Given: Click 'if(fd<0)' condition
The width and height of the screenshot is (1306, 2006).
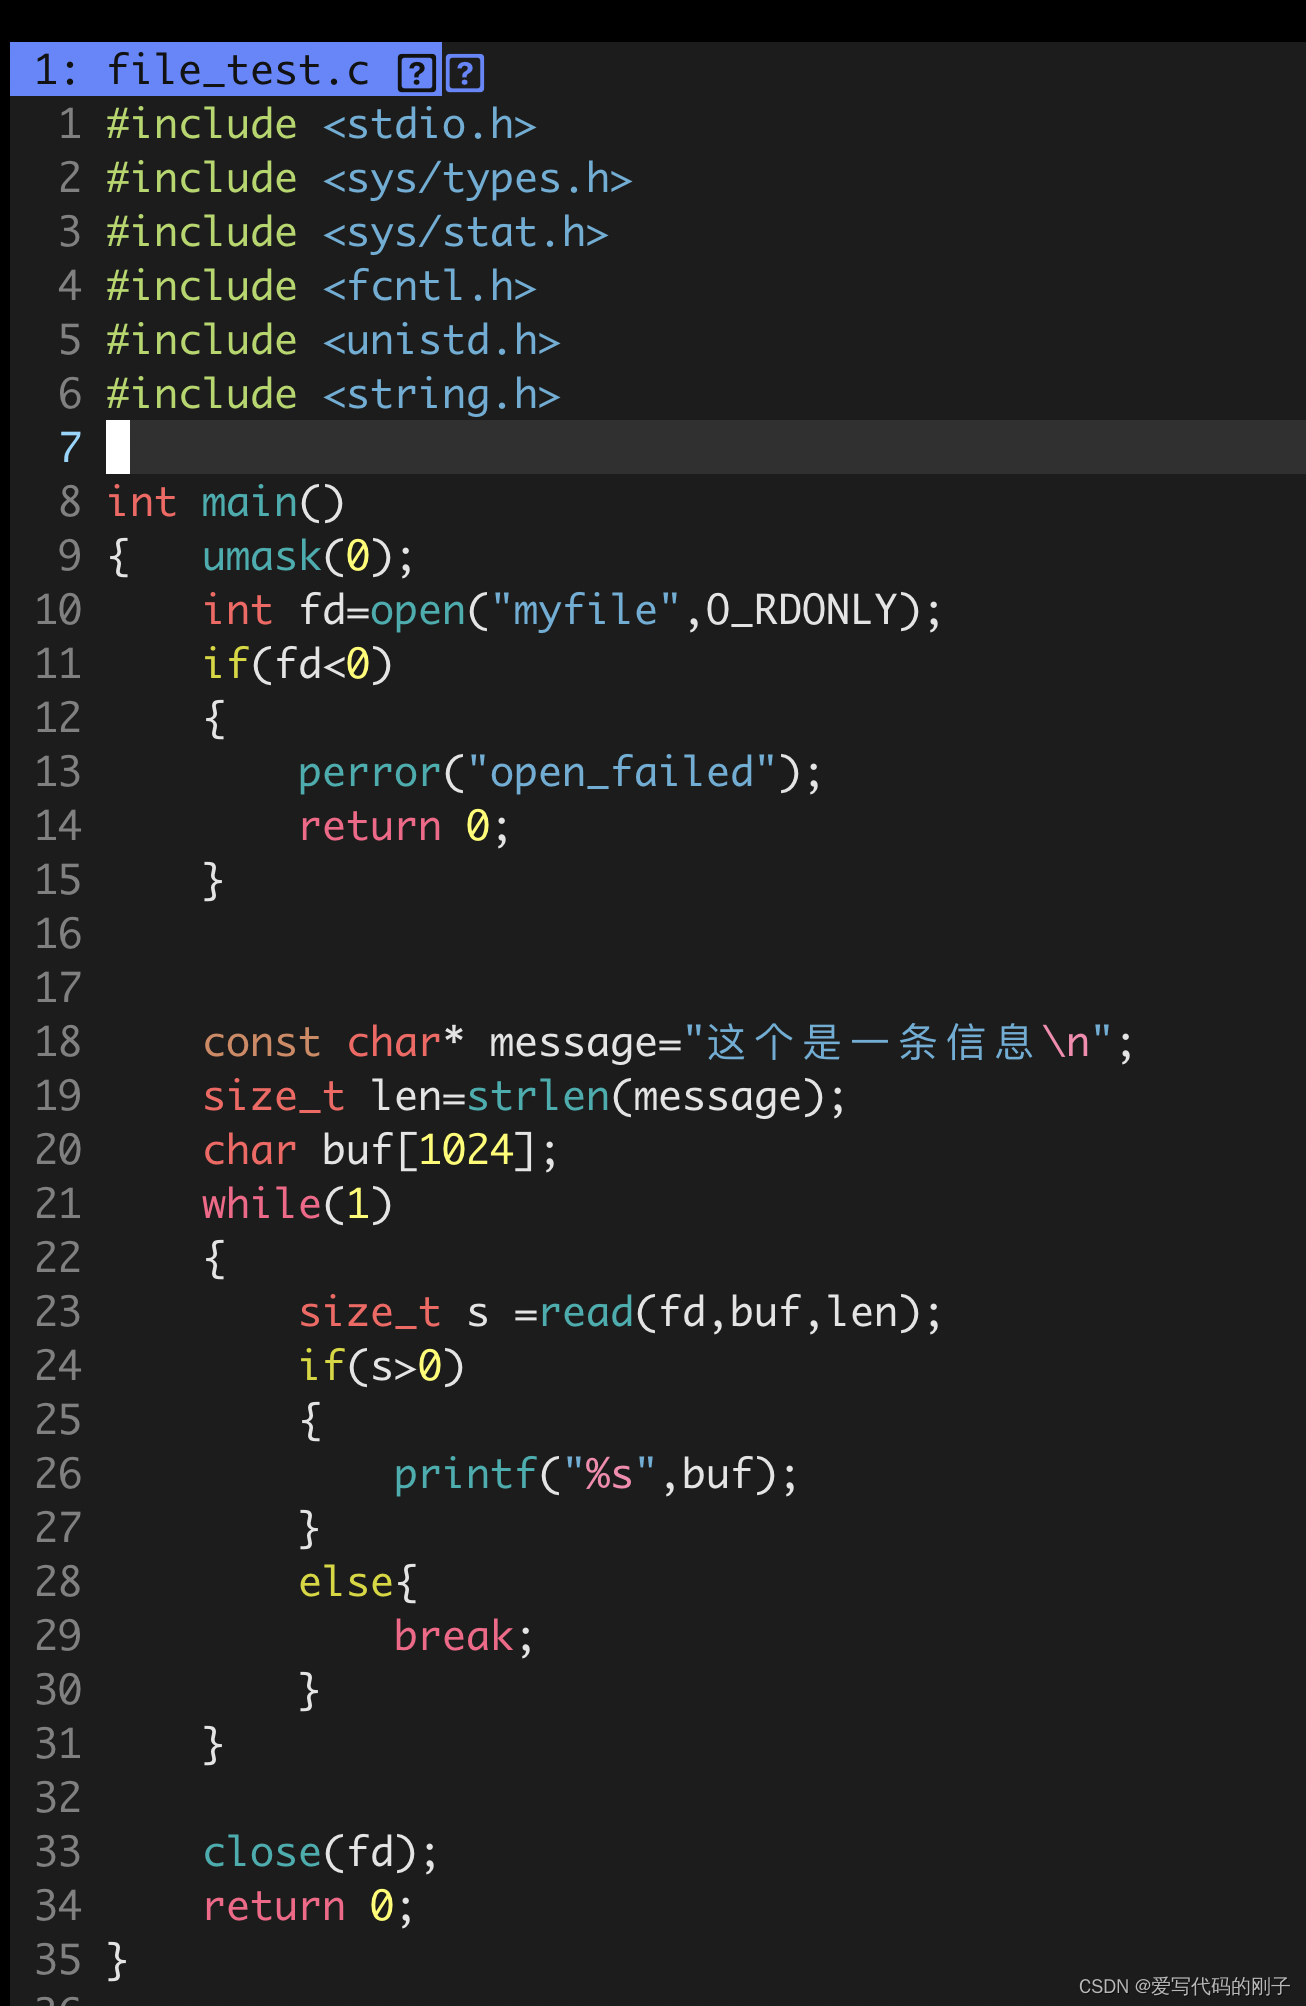Looking at the screenshot, I should tap(297, 664).
